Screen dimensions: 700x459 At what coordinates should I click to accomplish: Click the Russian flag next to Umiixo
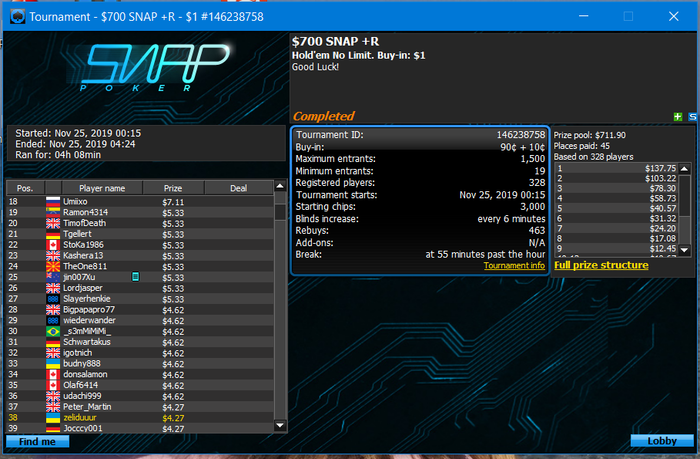[x=53, y=202]
